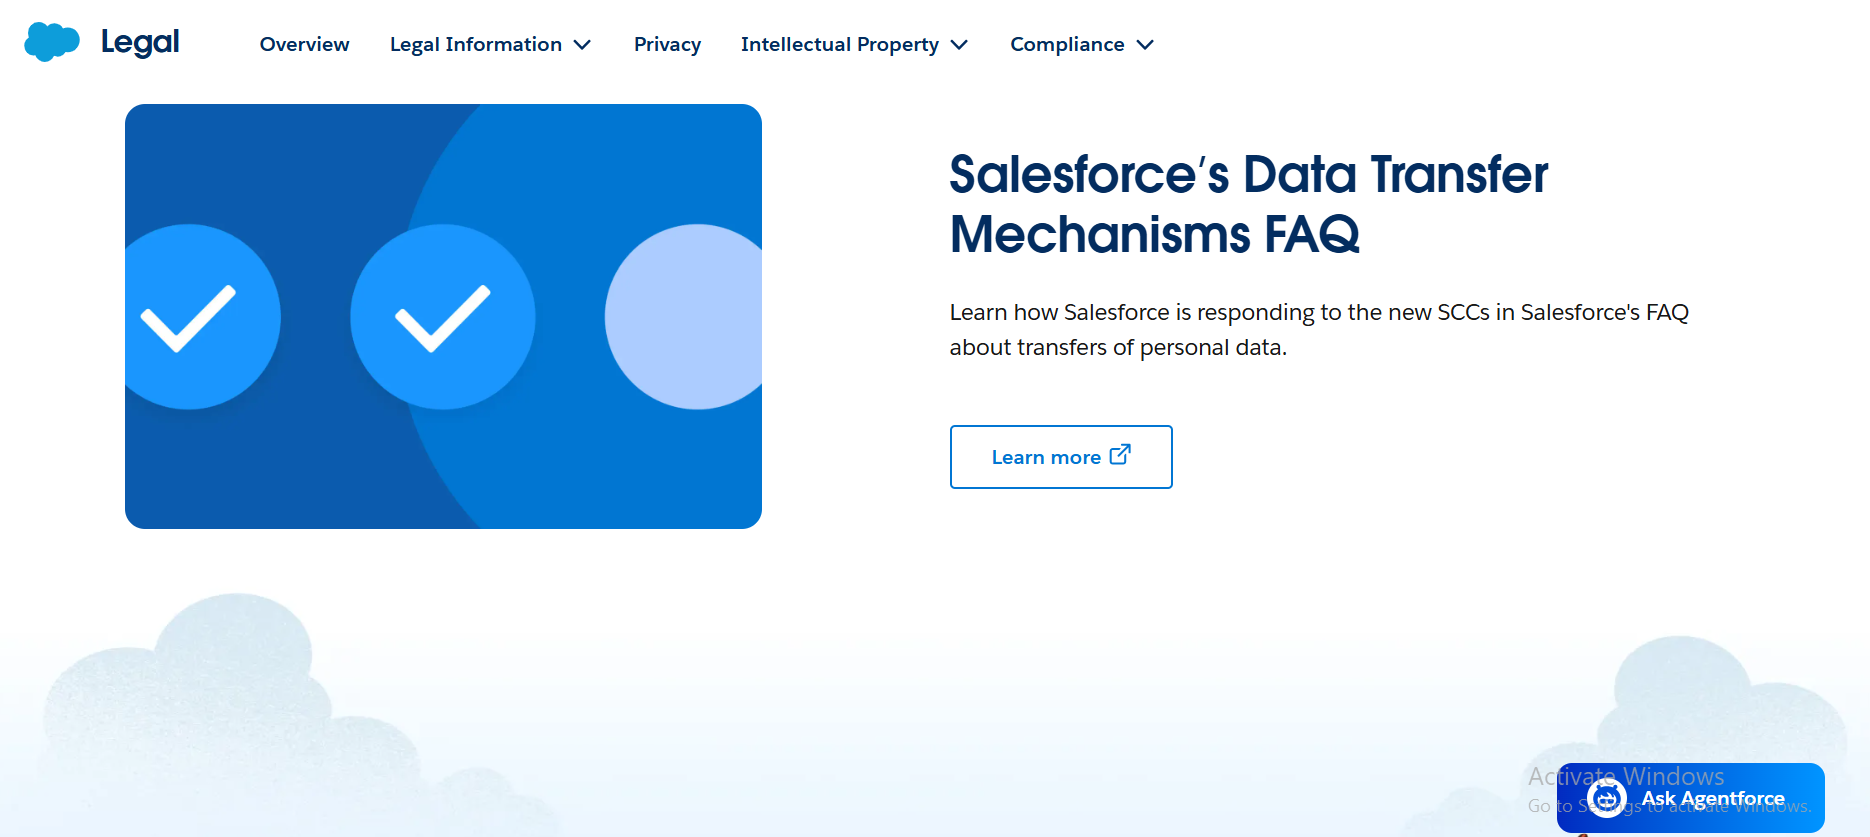The width and height of the screenshot is (1870, 837).
Task: Expand the chevron next to Legal Information
Action: click(582, 45)
